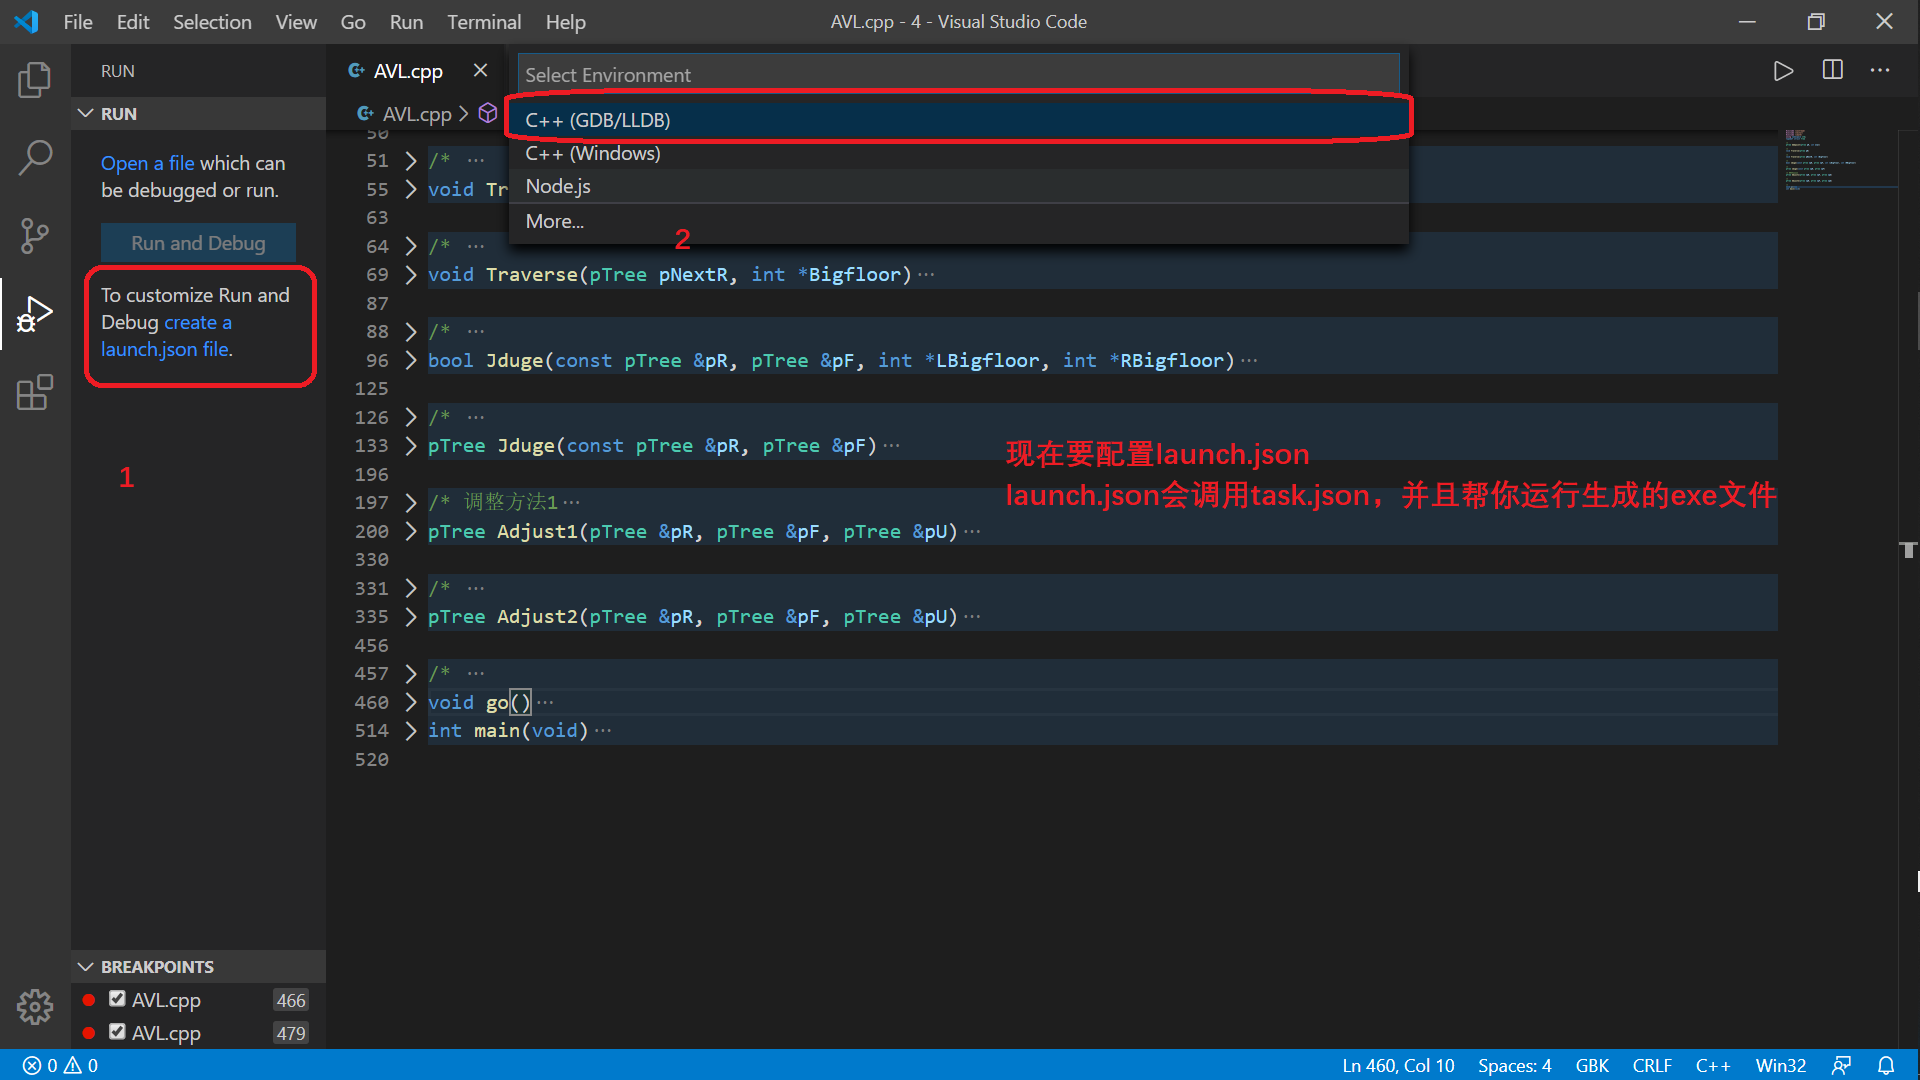Expand folded comment at line 51
Viewport: 1920px width, 1080px height.
pos(411,160)
